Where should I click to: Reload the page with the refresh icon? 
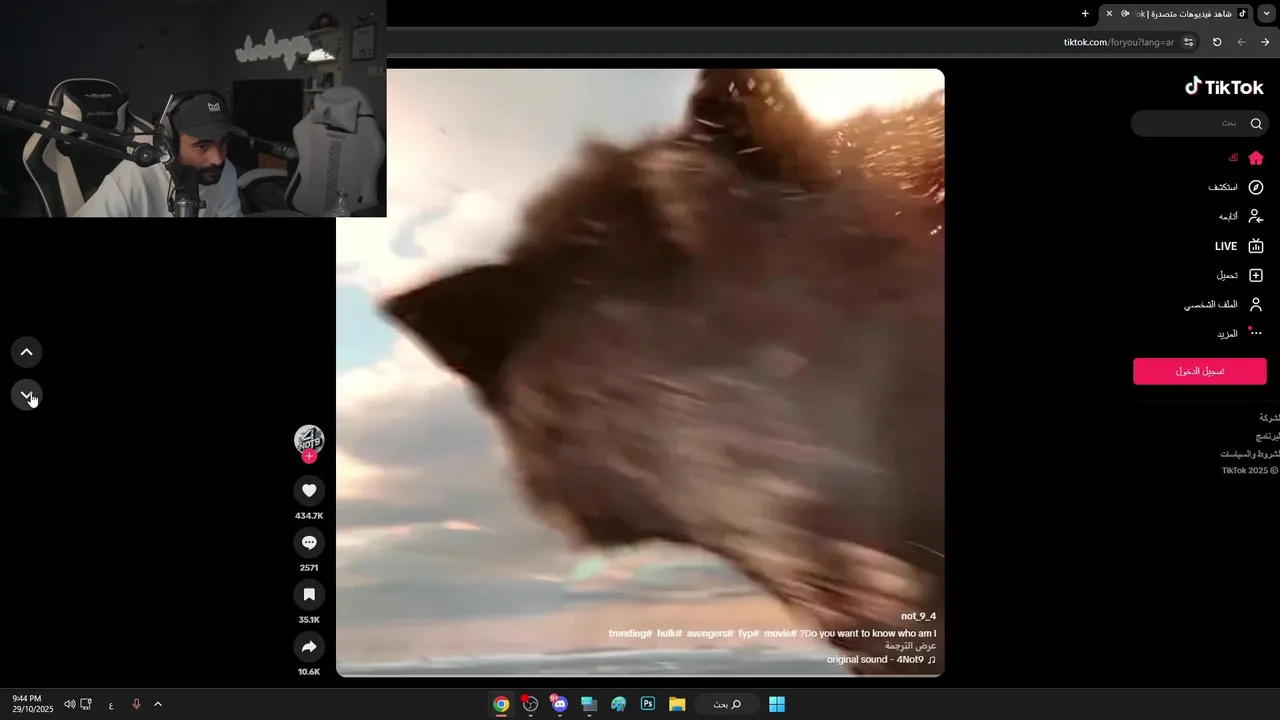[x=1217, y=42]
